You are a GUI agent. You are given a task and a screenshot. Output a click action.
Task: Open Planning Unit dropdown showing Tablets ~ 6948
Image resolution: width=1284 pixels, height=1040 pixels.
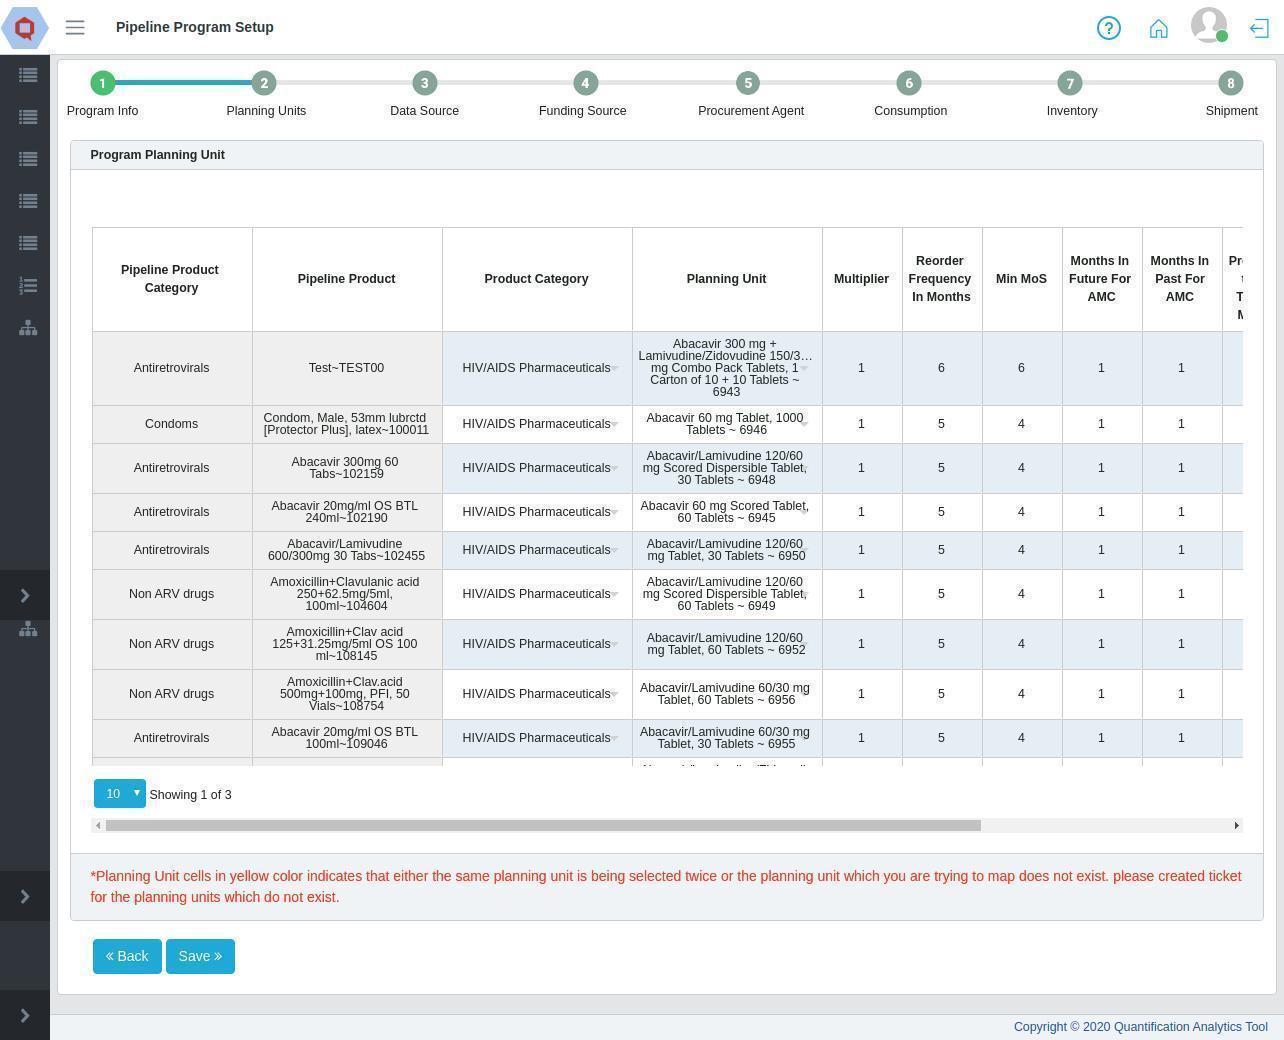[x=727, y=468]
